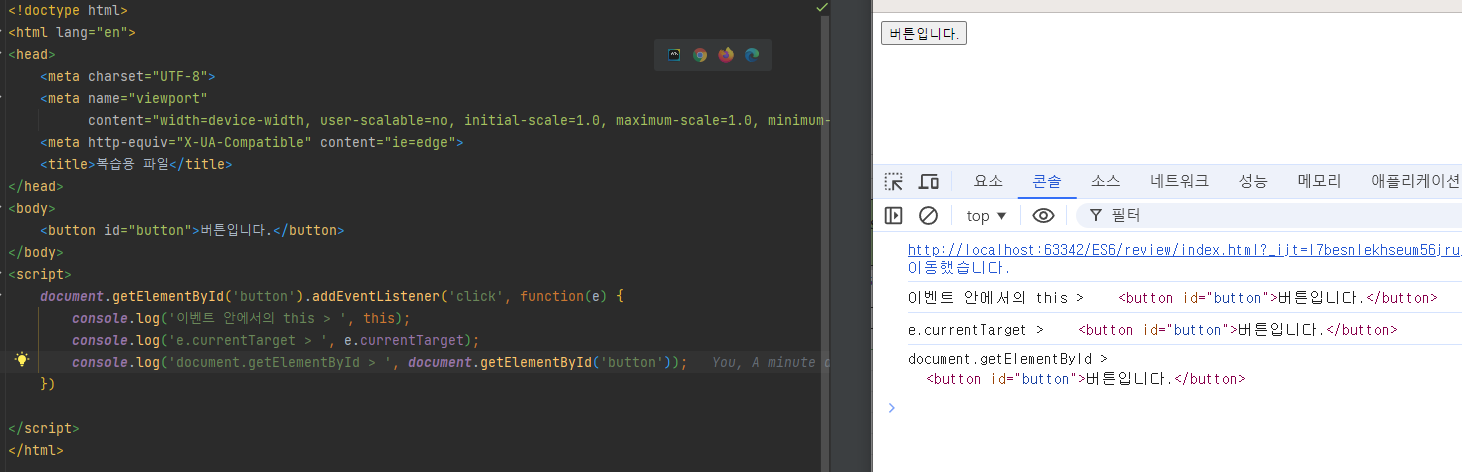The height and width of the screenshot is (472, 1462).
Task: Click the 이동했습니다. navigation message
Action: [x=958, y=268]
